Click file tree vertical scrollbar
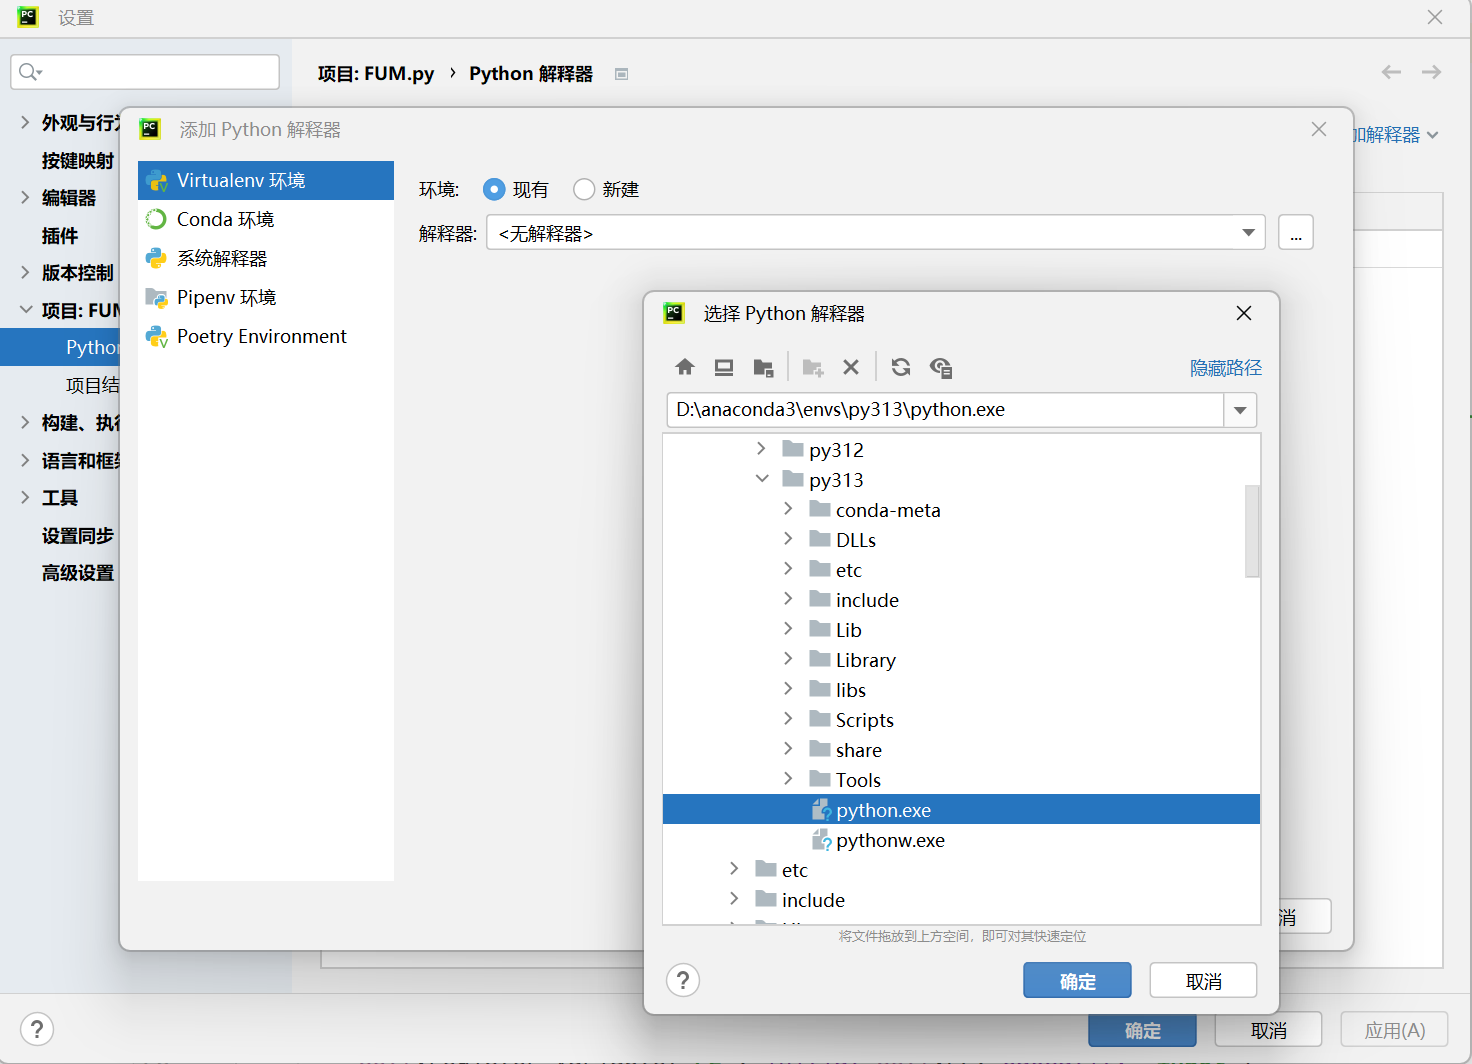 pos(1252,531)
